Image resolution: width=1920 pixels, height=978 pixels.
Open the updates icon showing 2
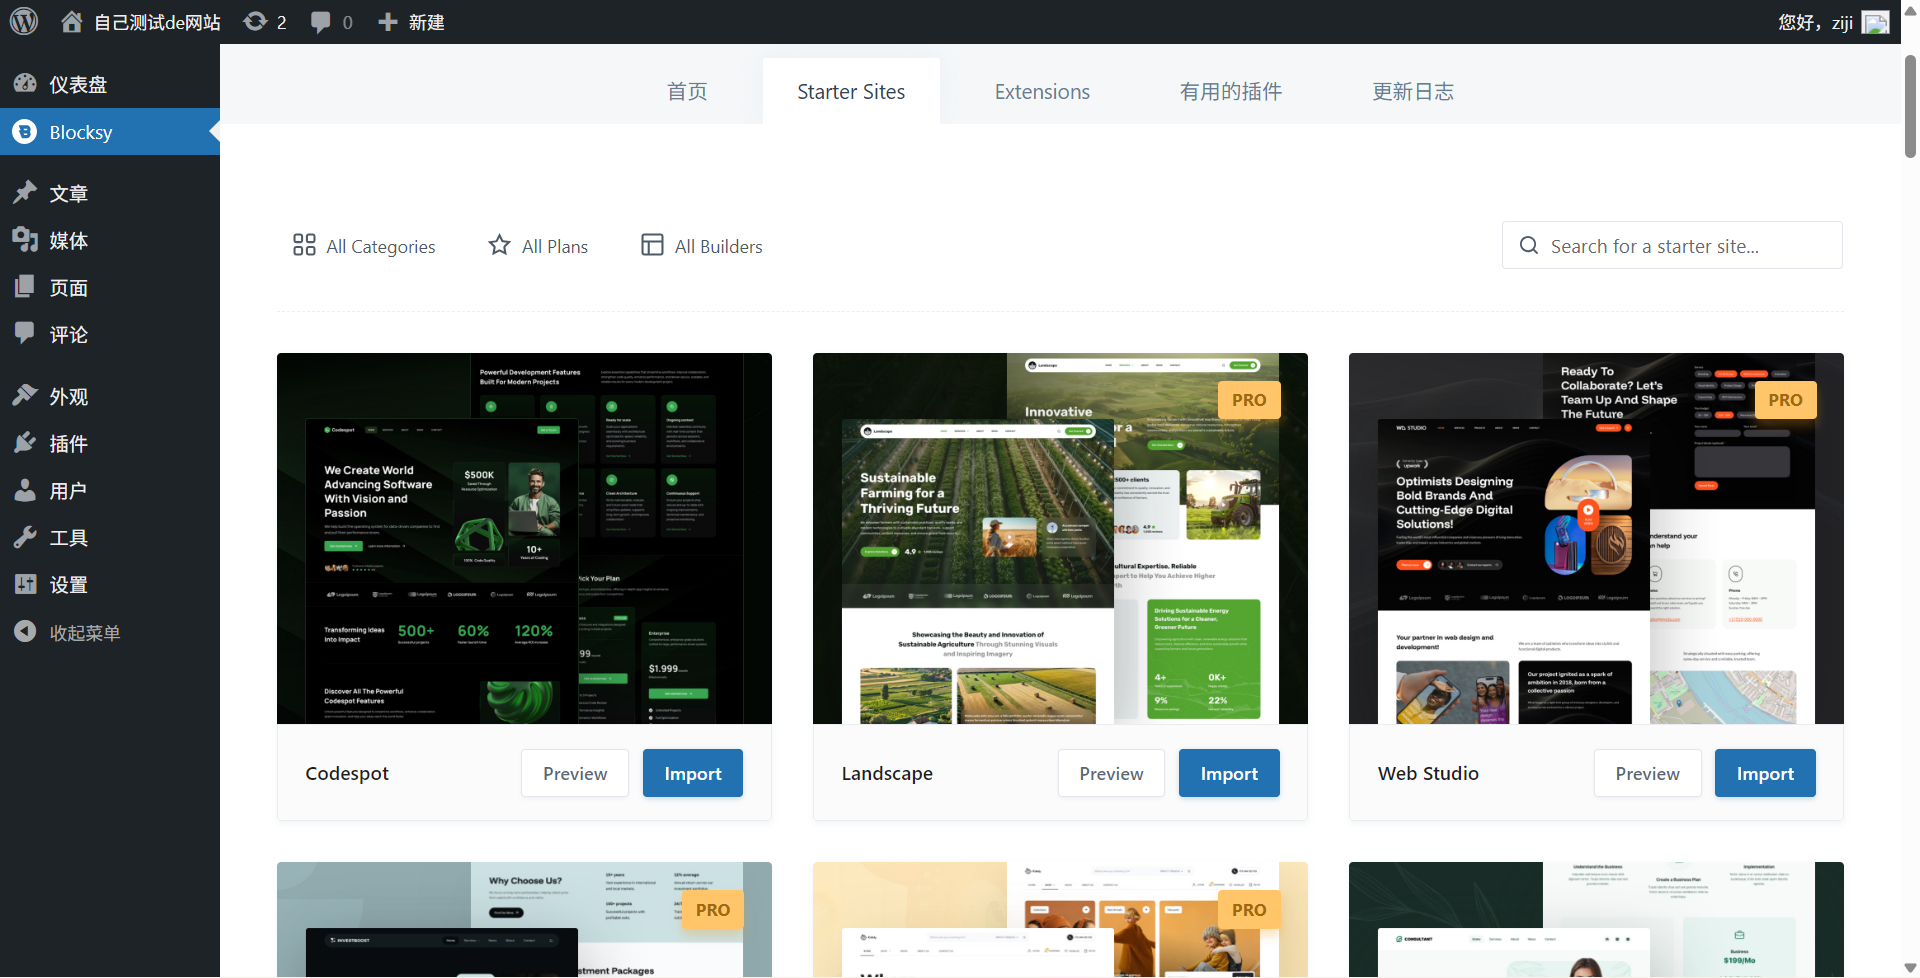pyautogui.click(x=255, y=21)
